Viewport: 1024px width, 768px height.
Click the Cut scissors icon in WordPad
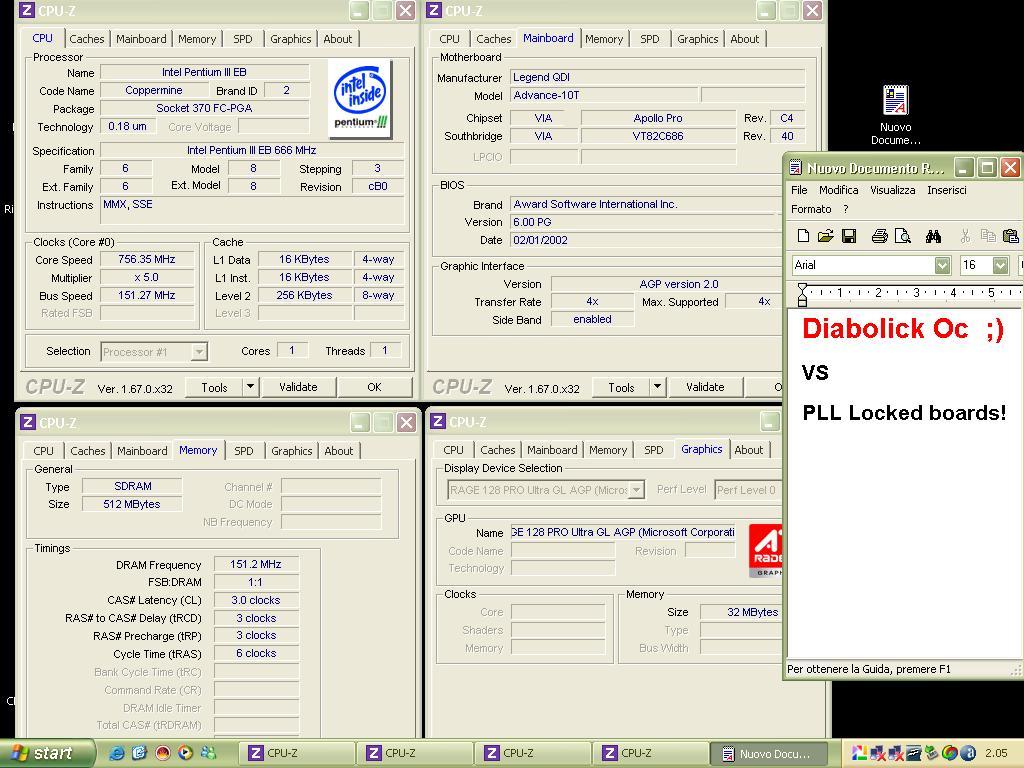pyautogui.click(x=965, y=236)
